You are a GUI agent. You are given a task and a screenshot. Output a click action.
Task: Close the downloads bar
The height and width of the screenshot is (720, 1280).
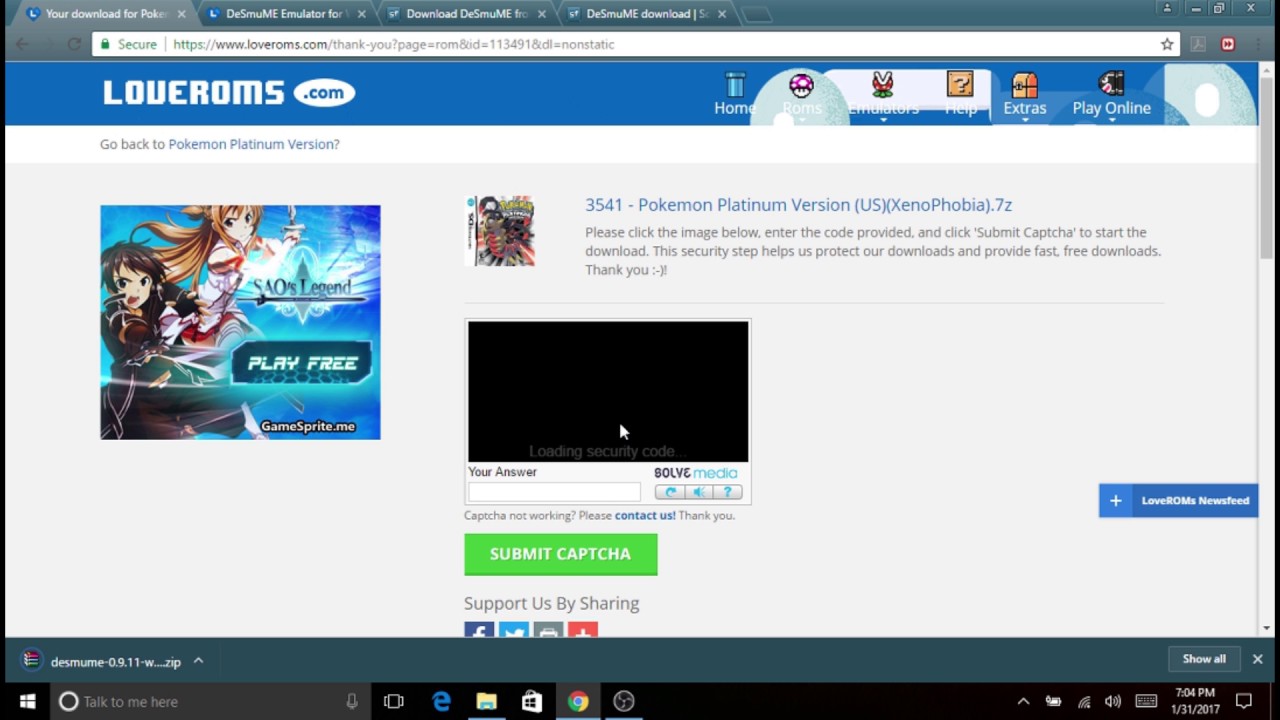(1258, 659)
